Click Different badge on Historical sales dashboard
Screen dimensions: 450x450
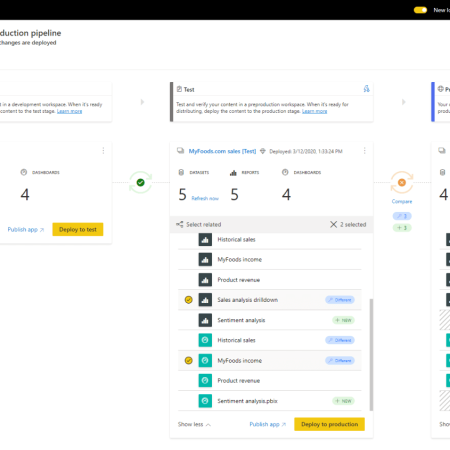pos(340,340)
